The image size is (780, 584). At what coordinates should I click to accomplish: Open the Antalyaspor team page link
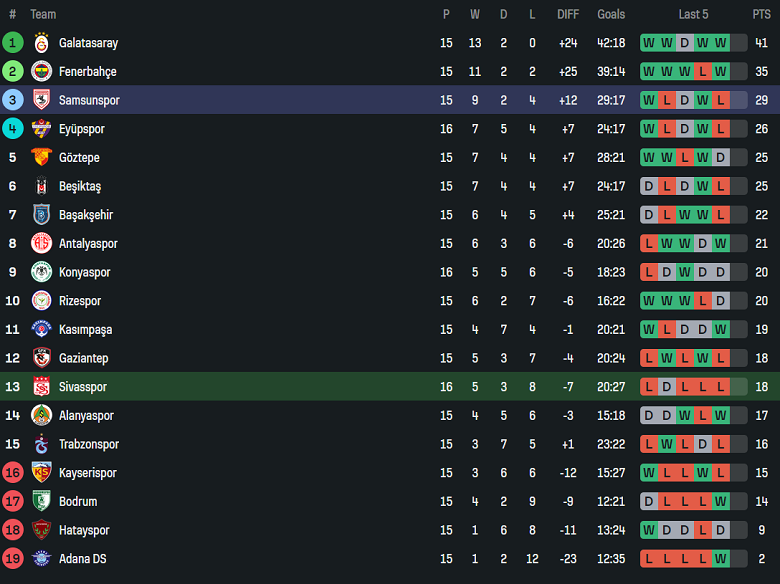(88, 244)
